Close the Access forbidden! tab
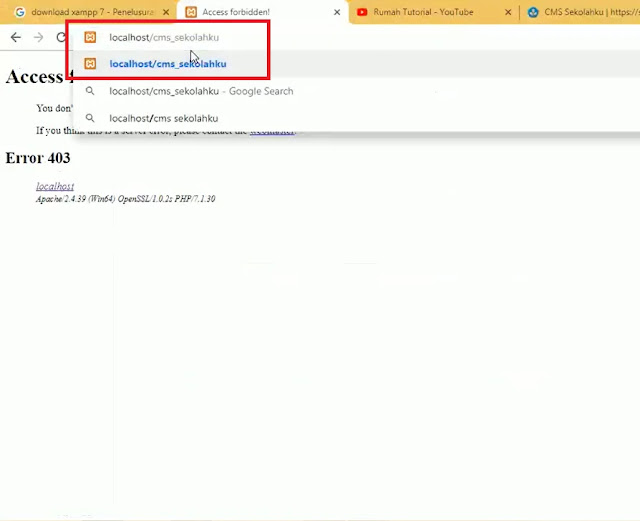 click(337, 12)
